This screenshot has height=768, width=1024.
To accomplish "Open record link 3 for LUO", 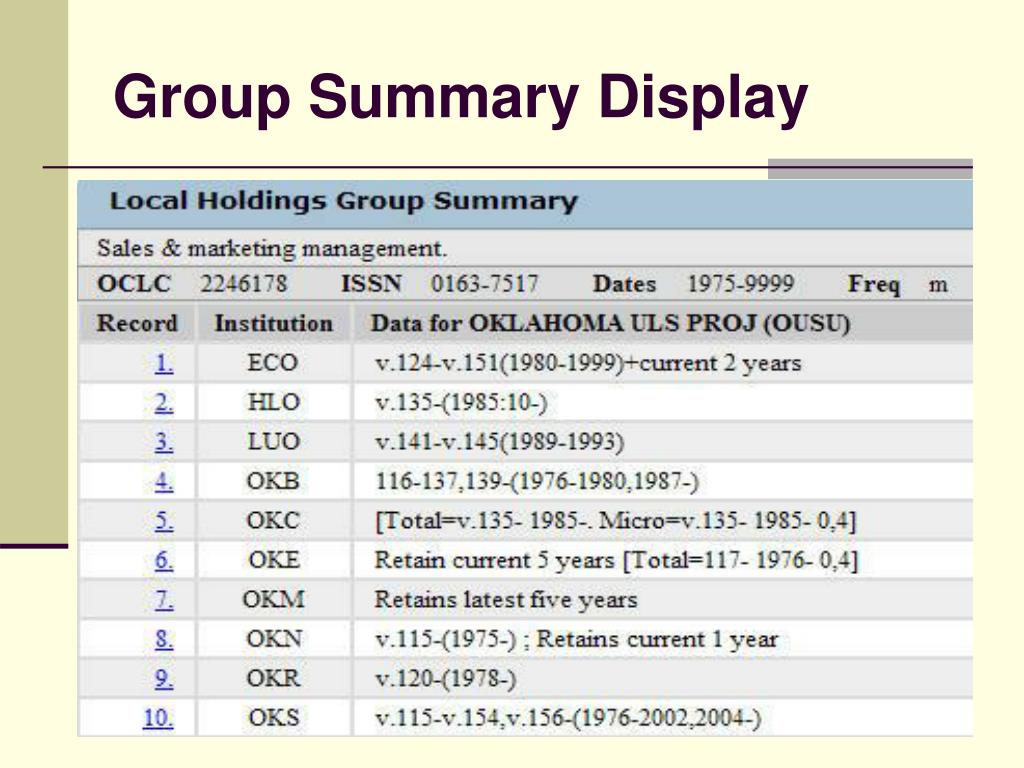I will pos(164,442).
